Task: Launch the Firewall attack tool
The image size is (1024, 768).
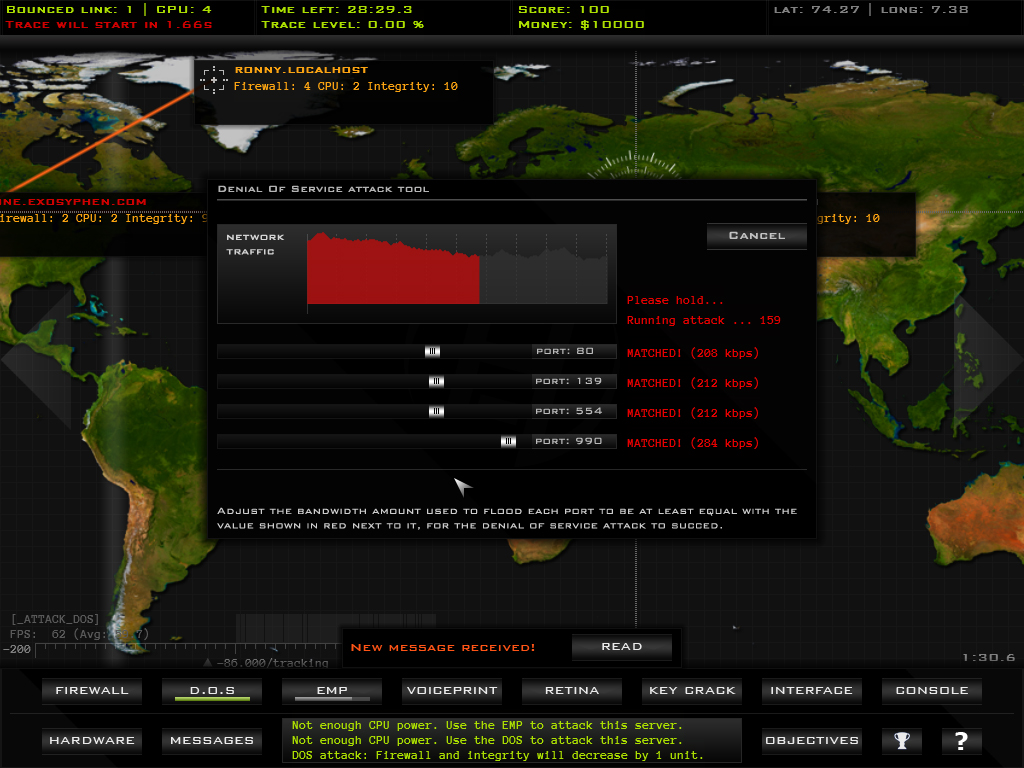Action: (92, 690)
